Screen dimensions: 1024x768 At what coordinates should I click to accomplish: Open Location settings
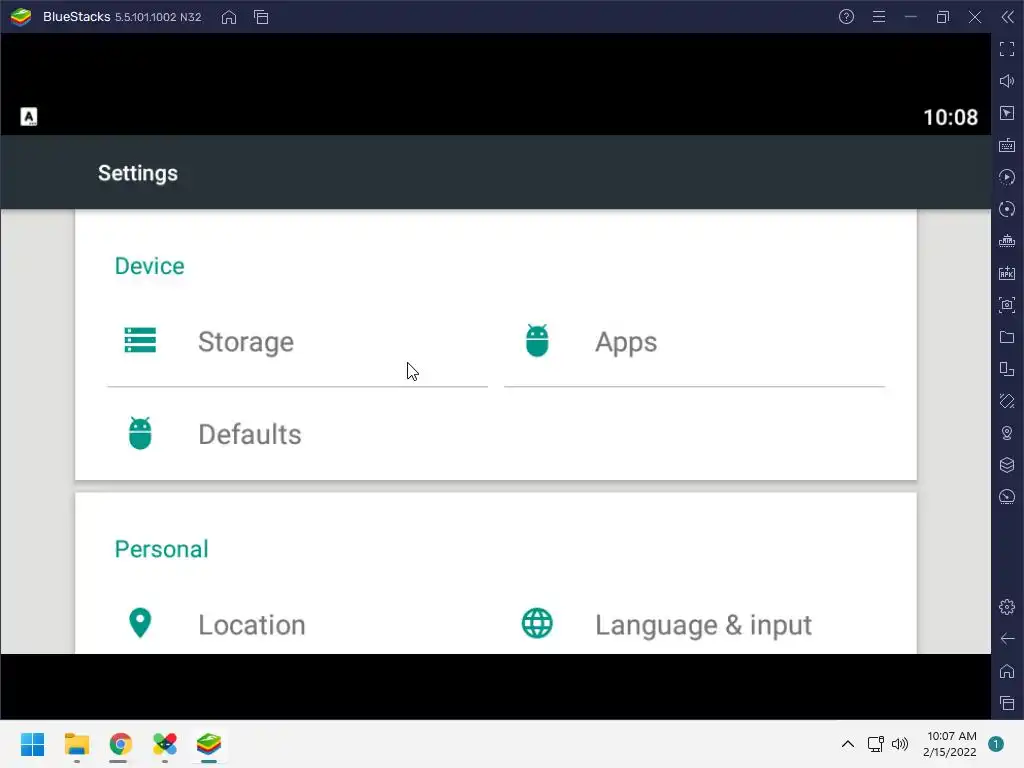[x=297, y=624]
